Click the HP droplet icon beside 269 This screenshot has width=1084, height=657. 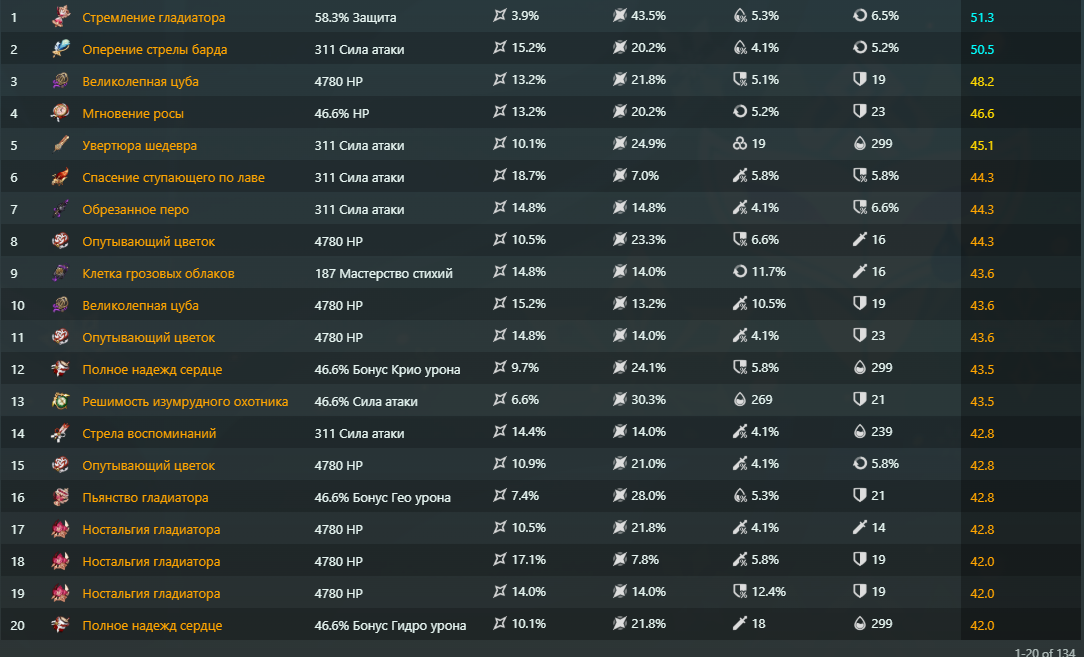pos(740,400)
